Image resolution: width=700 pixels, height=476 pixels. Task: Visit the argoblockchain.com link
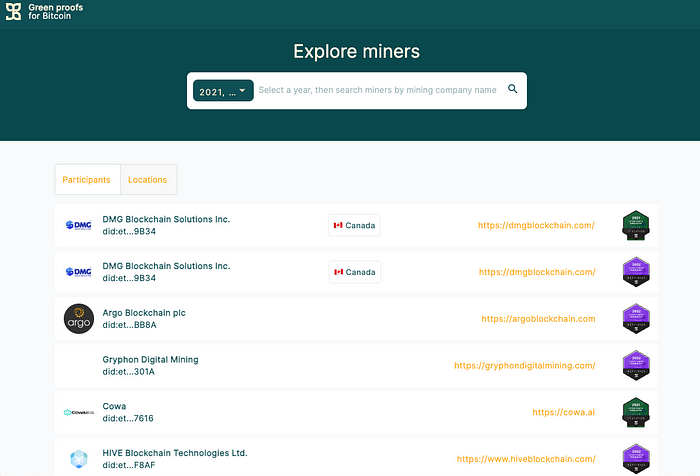tap(538, 319)
